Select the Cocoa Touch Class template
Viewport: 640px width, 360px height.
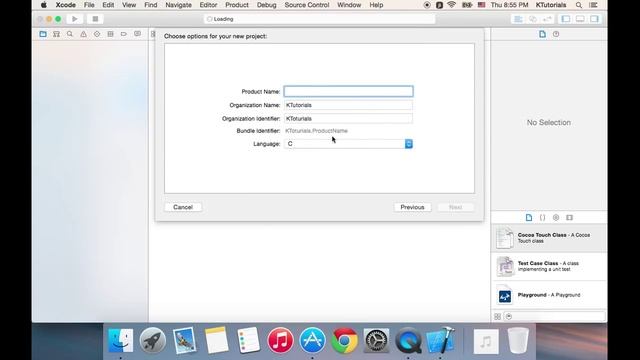(x=549, y=238)
